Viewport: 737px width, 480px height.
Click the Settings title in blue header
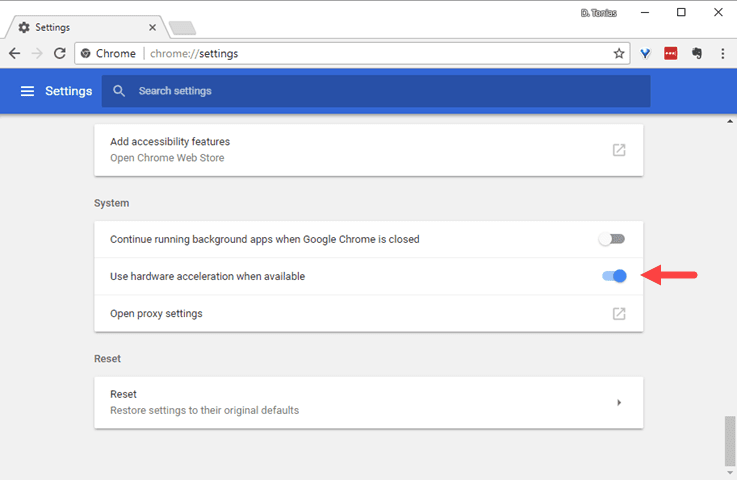(69, 91)
